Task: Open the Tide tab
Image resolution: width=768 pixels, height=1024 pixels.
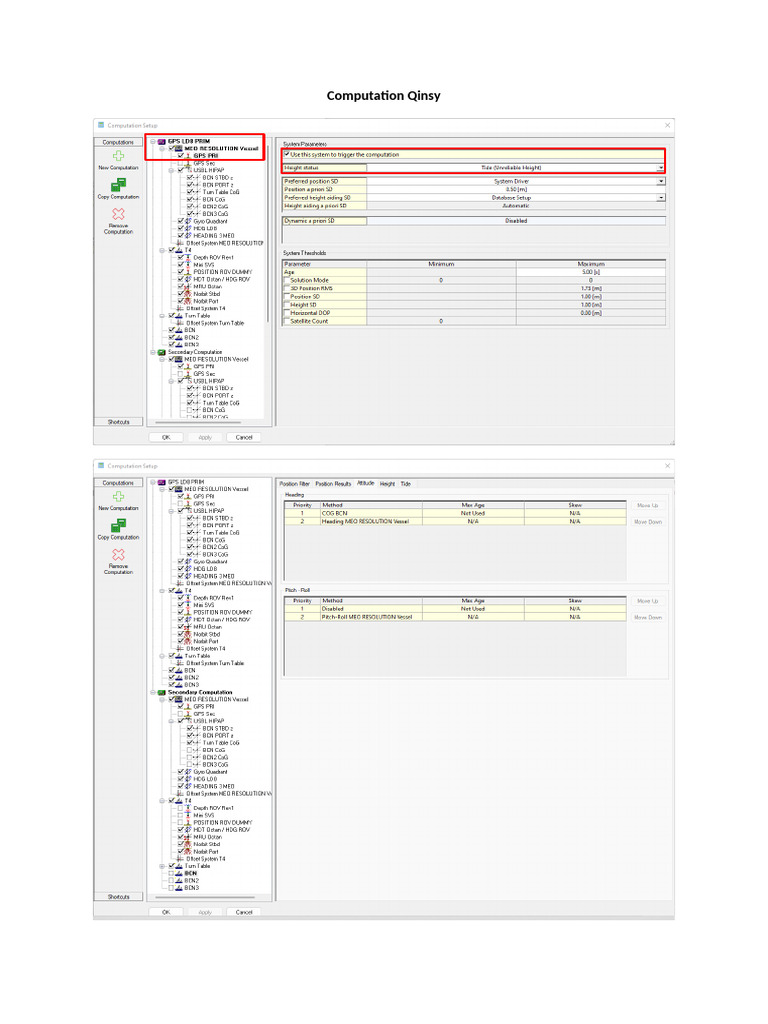Action: pyautogui.click(x=406, y=484)
